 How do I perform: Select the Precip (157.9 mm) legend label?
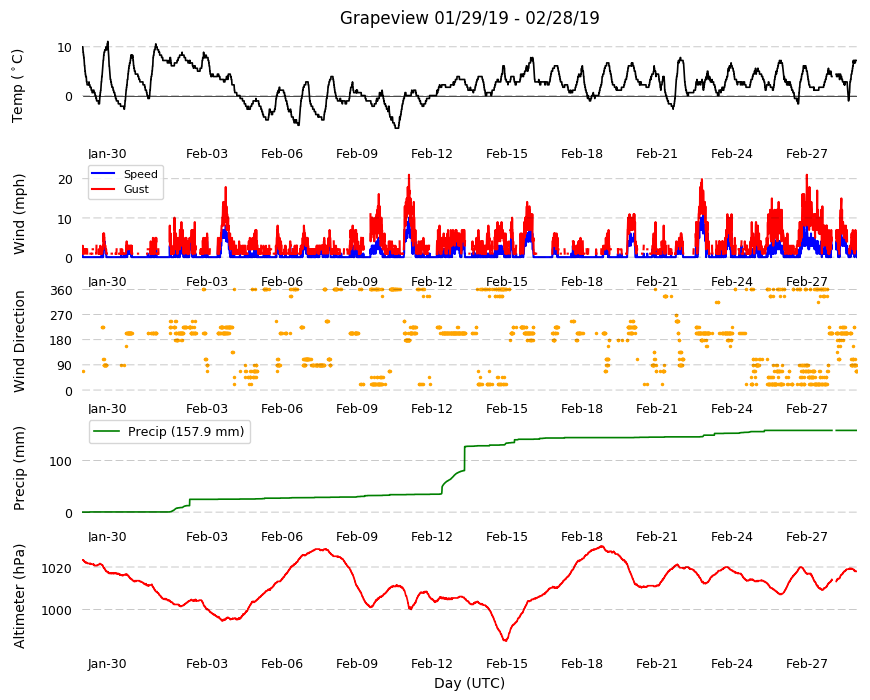pos(186,432)
